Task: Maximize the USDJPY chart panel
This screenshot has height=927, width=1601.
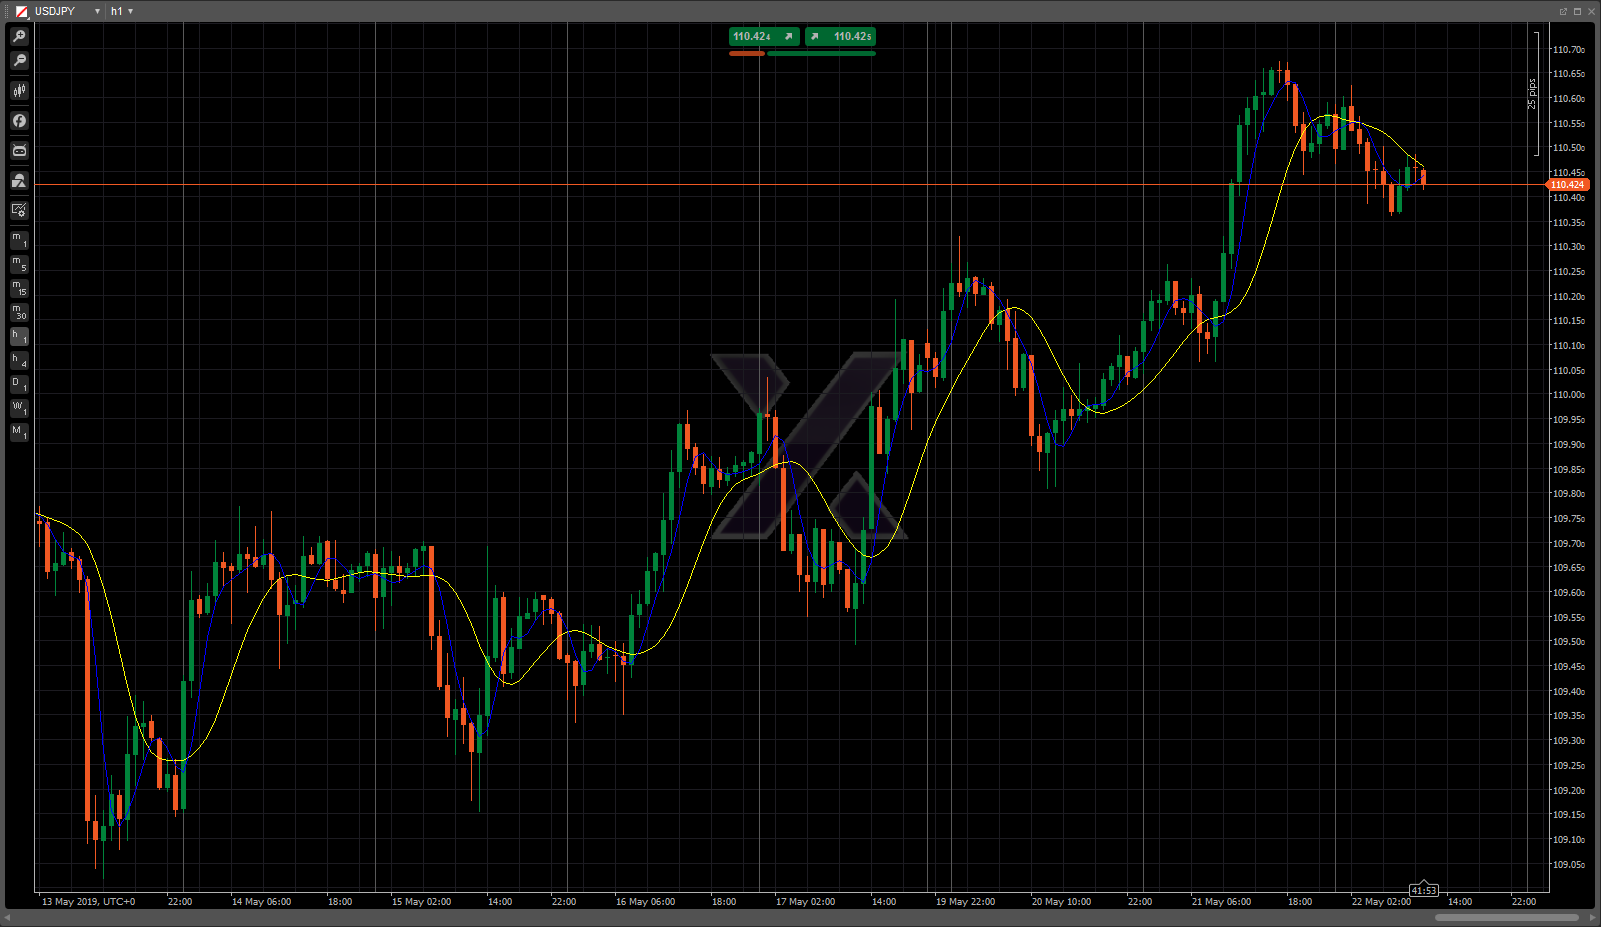Action: pos(1577,11)
